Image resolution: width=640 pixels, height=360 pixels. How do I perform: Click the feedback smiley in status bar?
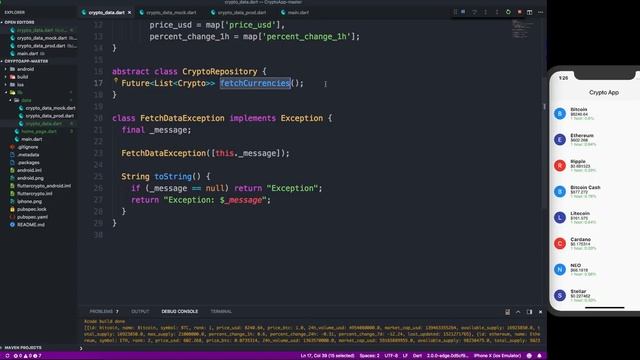click(529, 356)
